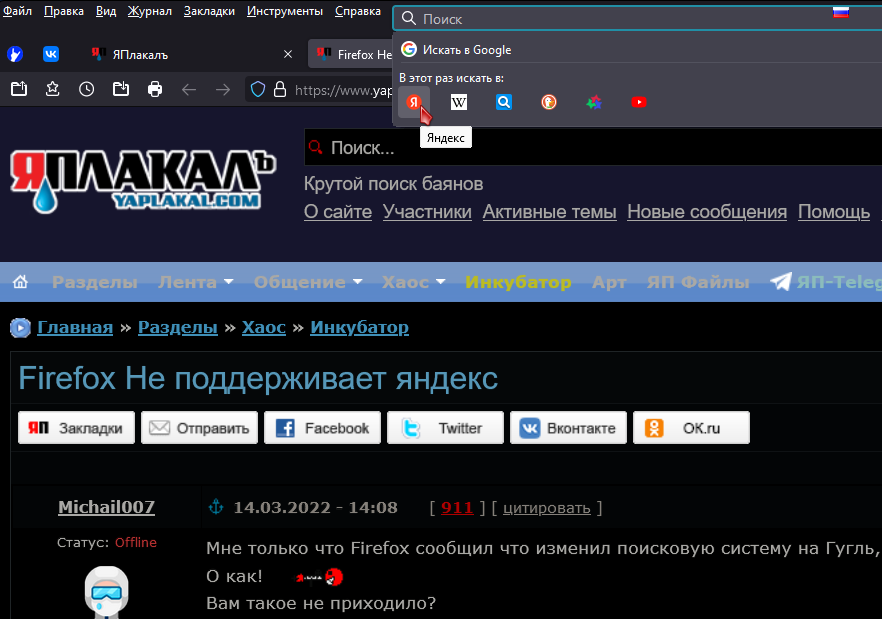Viewport: 882px width, 619px height.
Task: Share the topic on OK.ru
Action: tap(692, 428)
